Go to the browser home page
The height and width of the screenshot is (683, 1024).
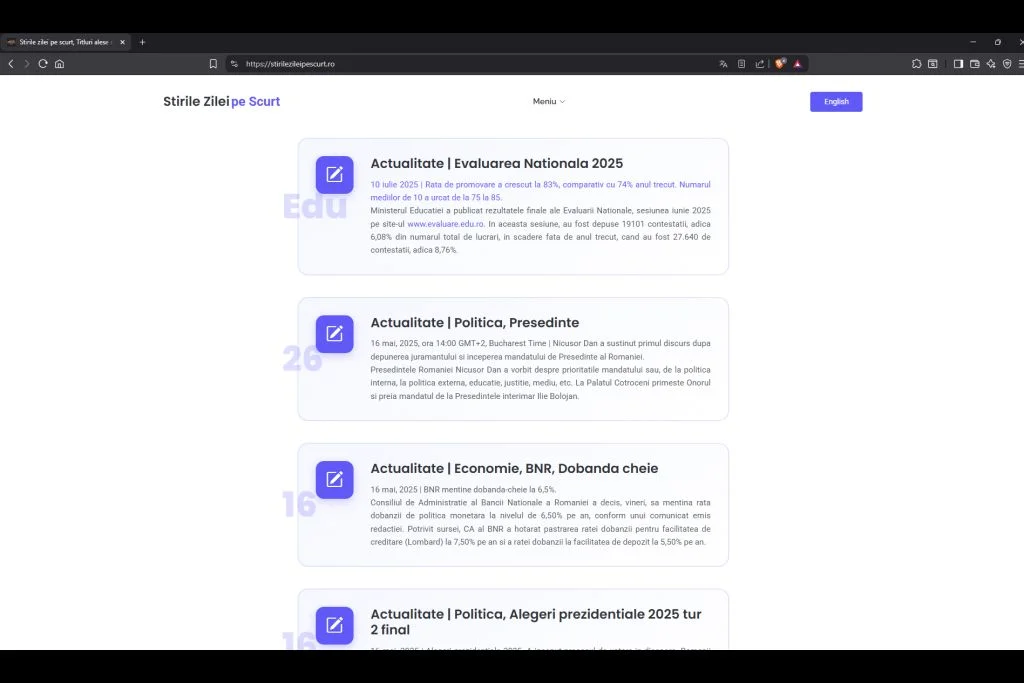pyautogui.click(x=59, y=64)
